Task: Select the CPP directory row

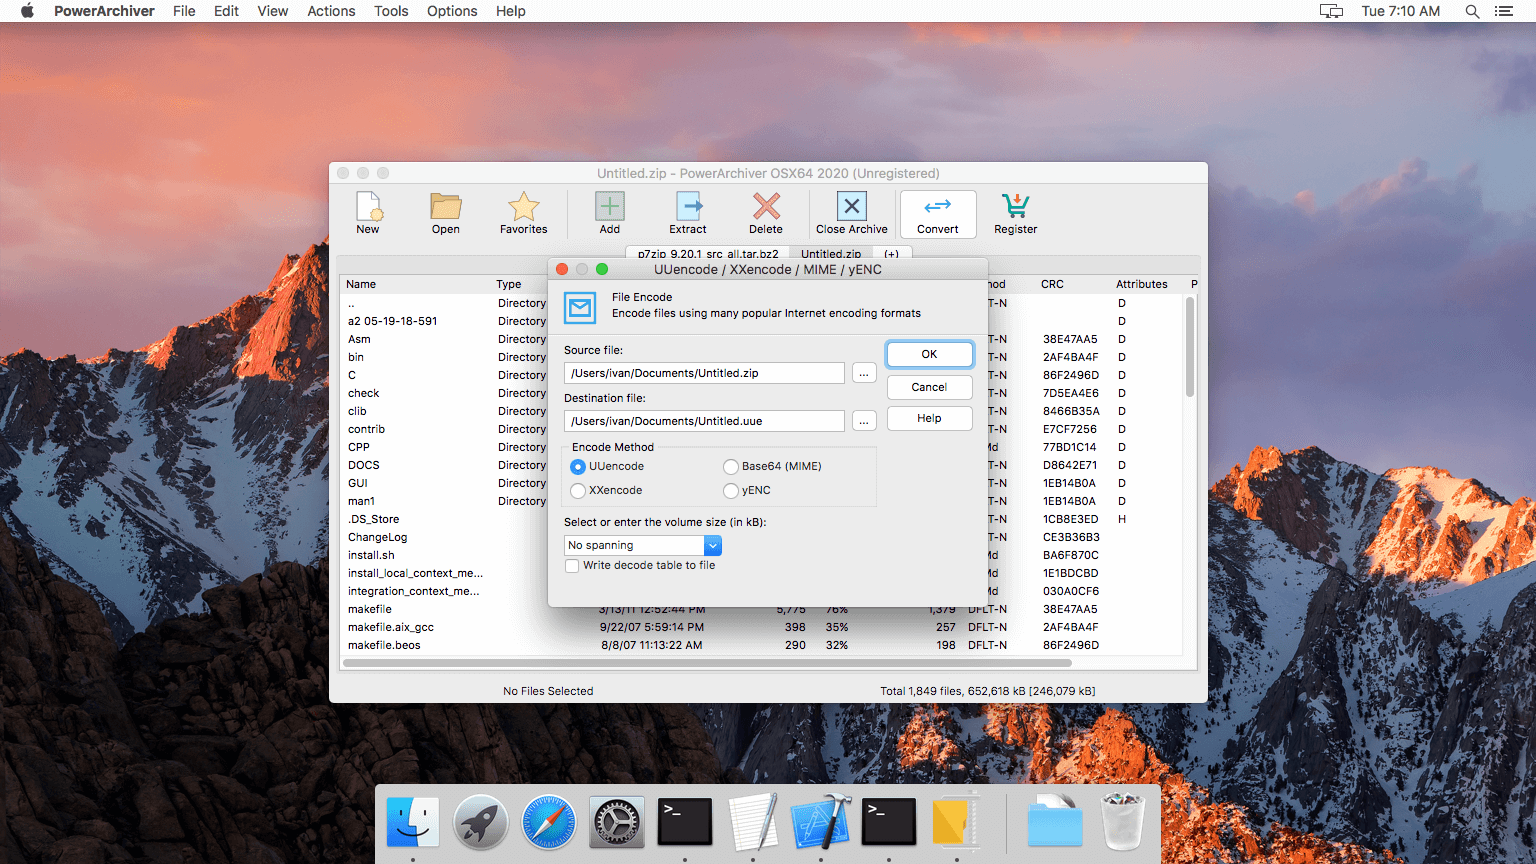Action: 359,447
